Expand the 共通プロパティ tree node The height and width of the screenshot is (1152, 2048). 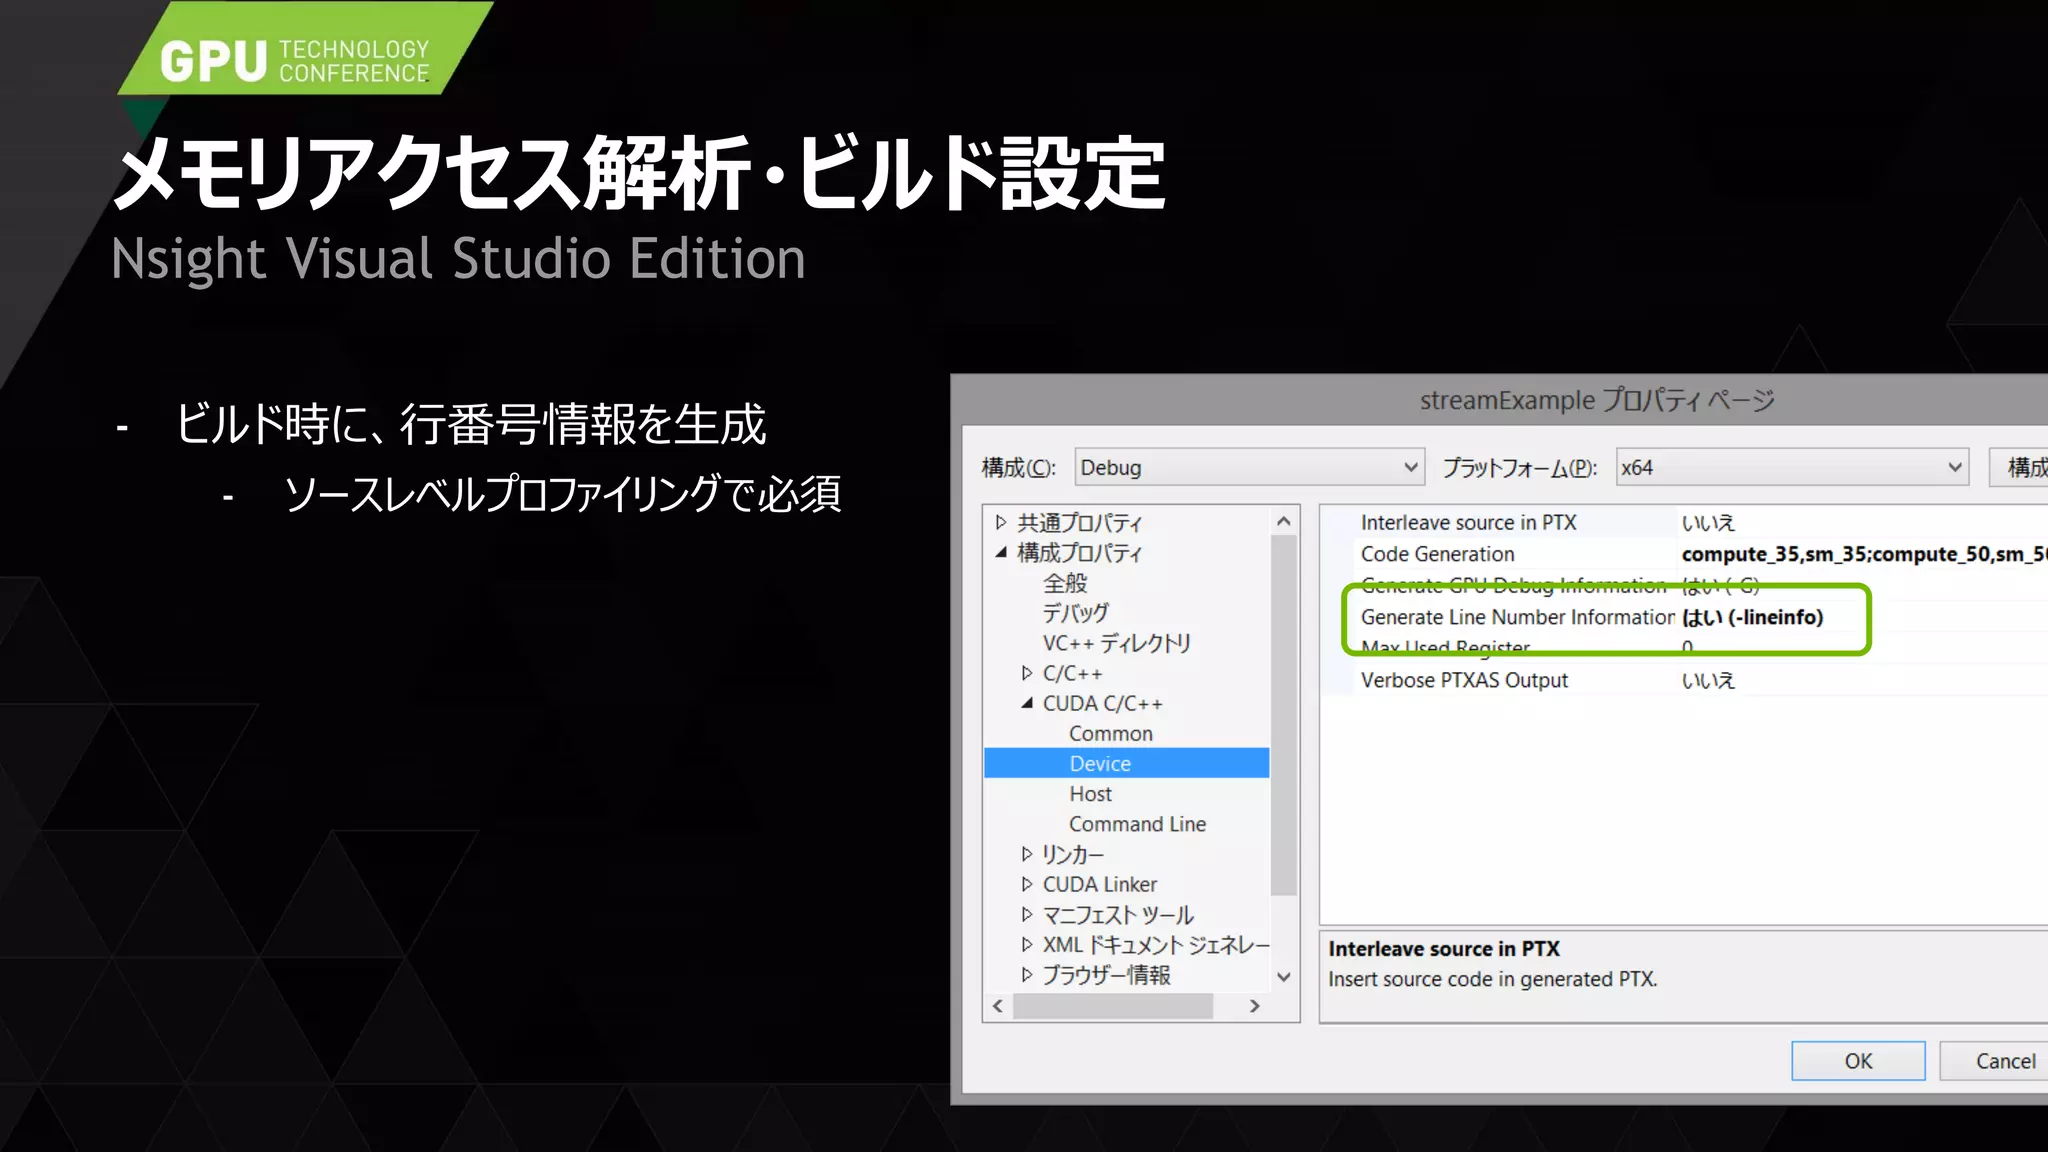[1001, 522]
